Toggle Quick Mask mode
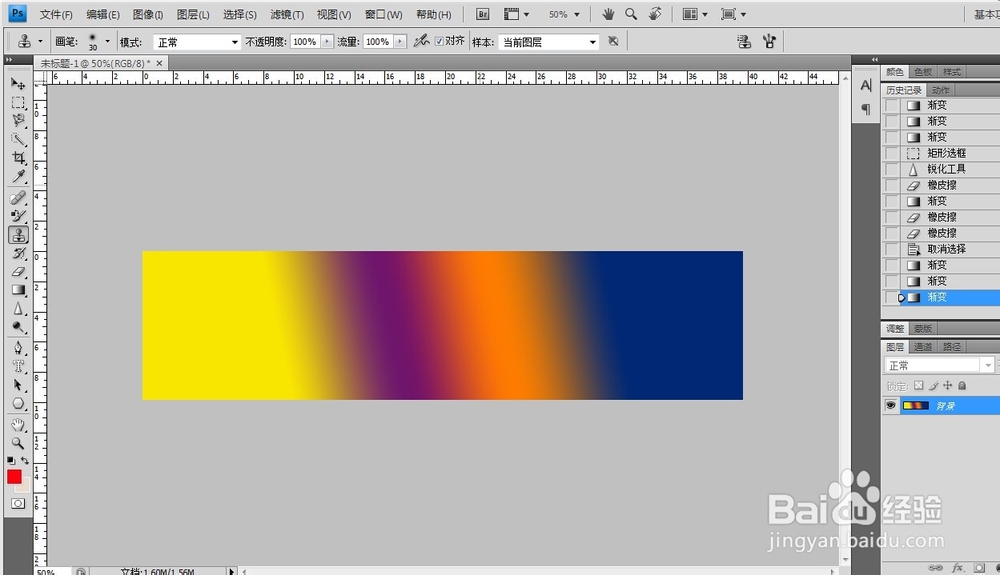The width and height of the screenshot is (1000, 575). [18, 504]
